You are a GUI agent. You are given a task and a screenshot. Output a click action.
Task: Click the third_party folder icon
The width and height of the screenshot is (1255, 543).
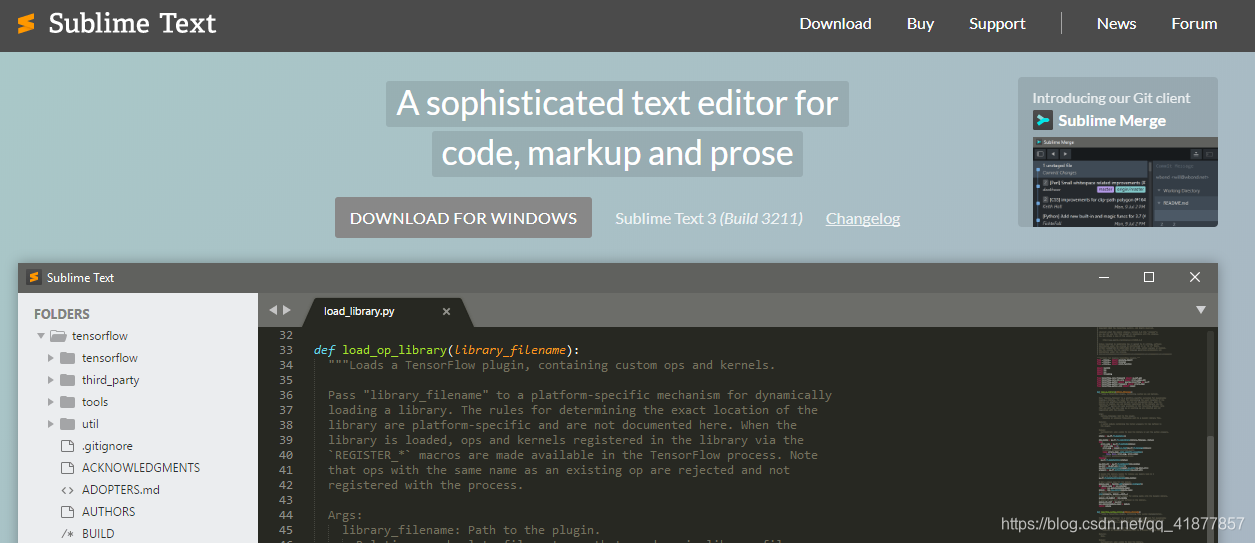(67, 380)
